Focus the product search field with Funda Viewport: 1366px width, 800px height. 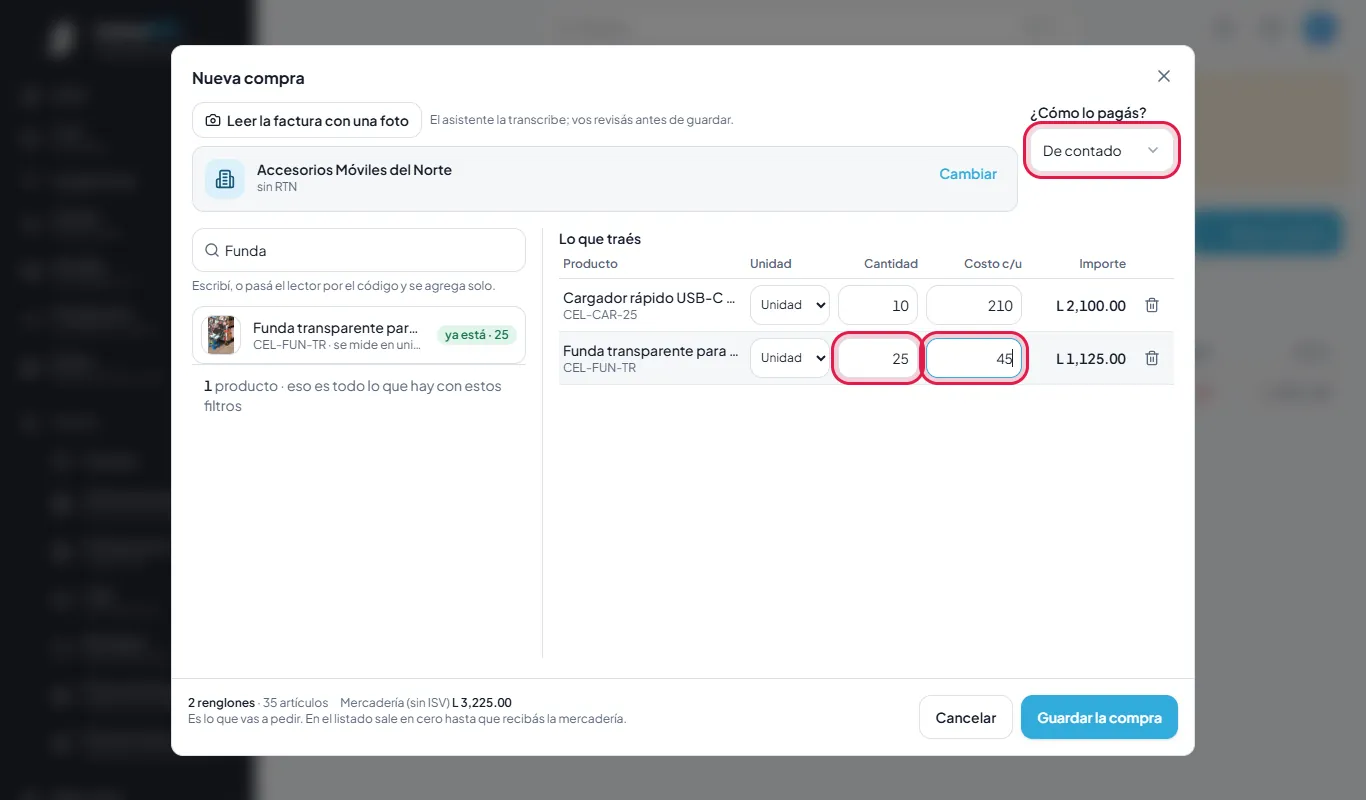[x=359, y=250]
